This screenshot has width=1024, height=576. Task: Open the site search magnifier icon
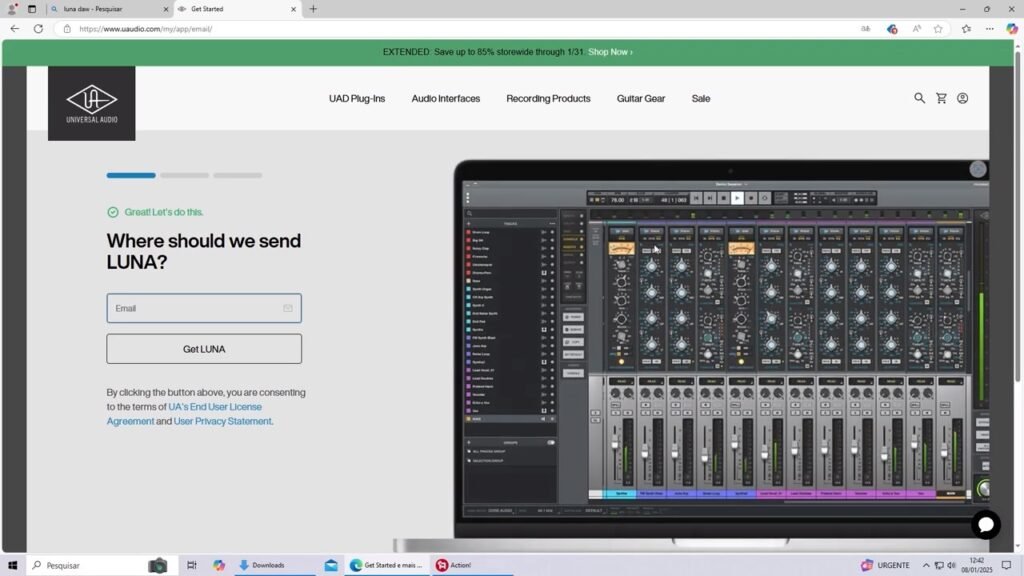[x=919, y=98]
